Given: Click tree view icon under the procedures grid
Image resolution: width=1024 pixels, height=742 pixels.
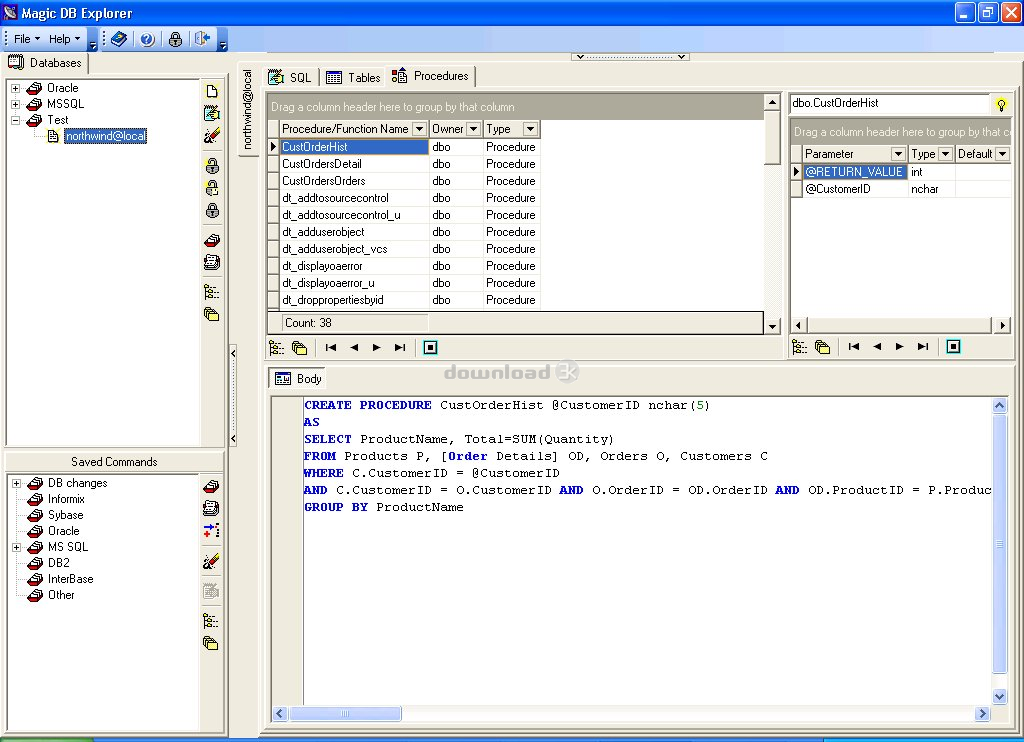Looking at the screenshot, I should click(x=277, y=348).
